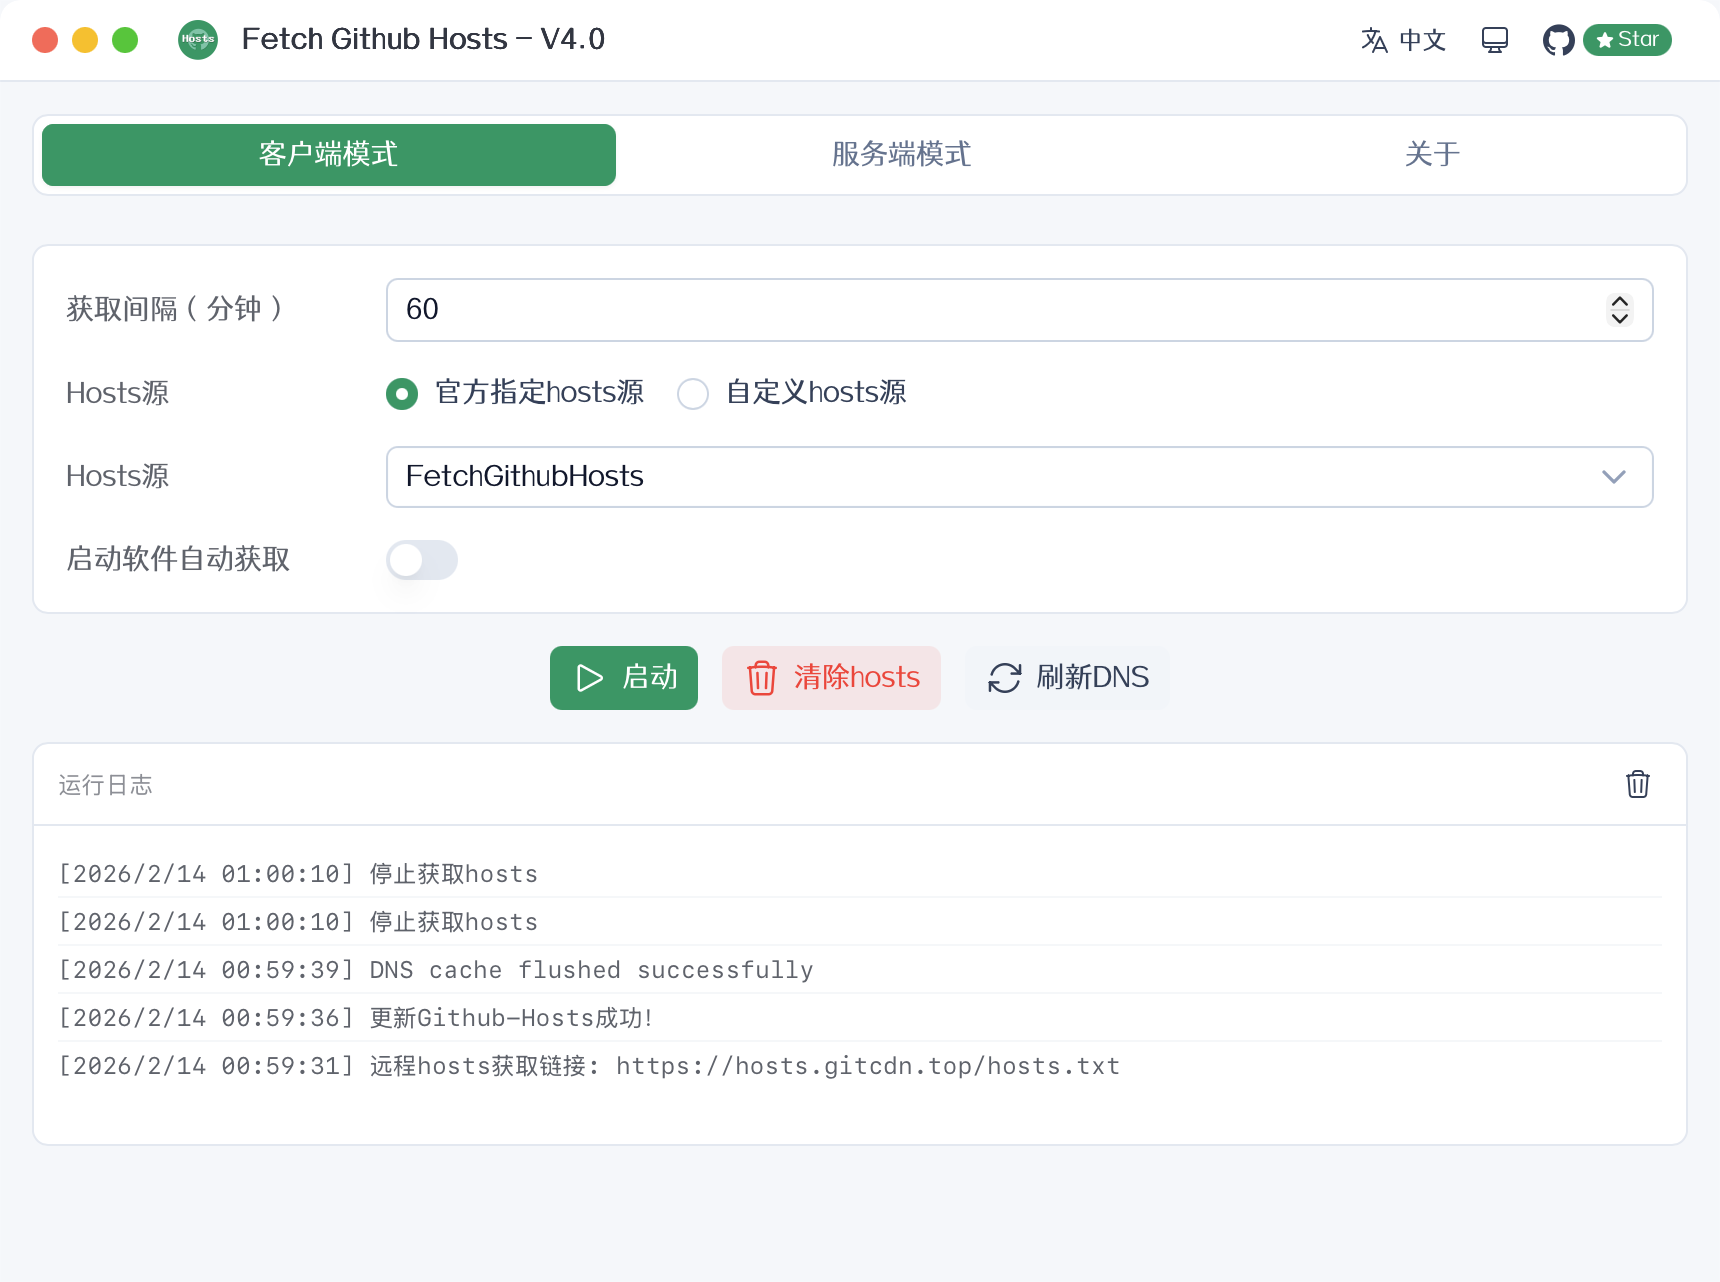Switch to the 服务端模式 tab

click(902, 155)
